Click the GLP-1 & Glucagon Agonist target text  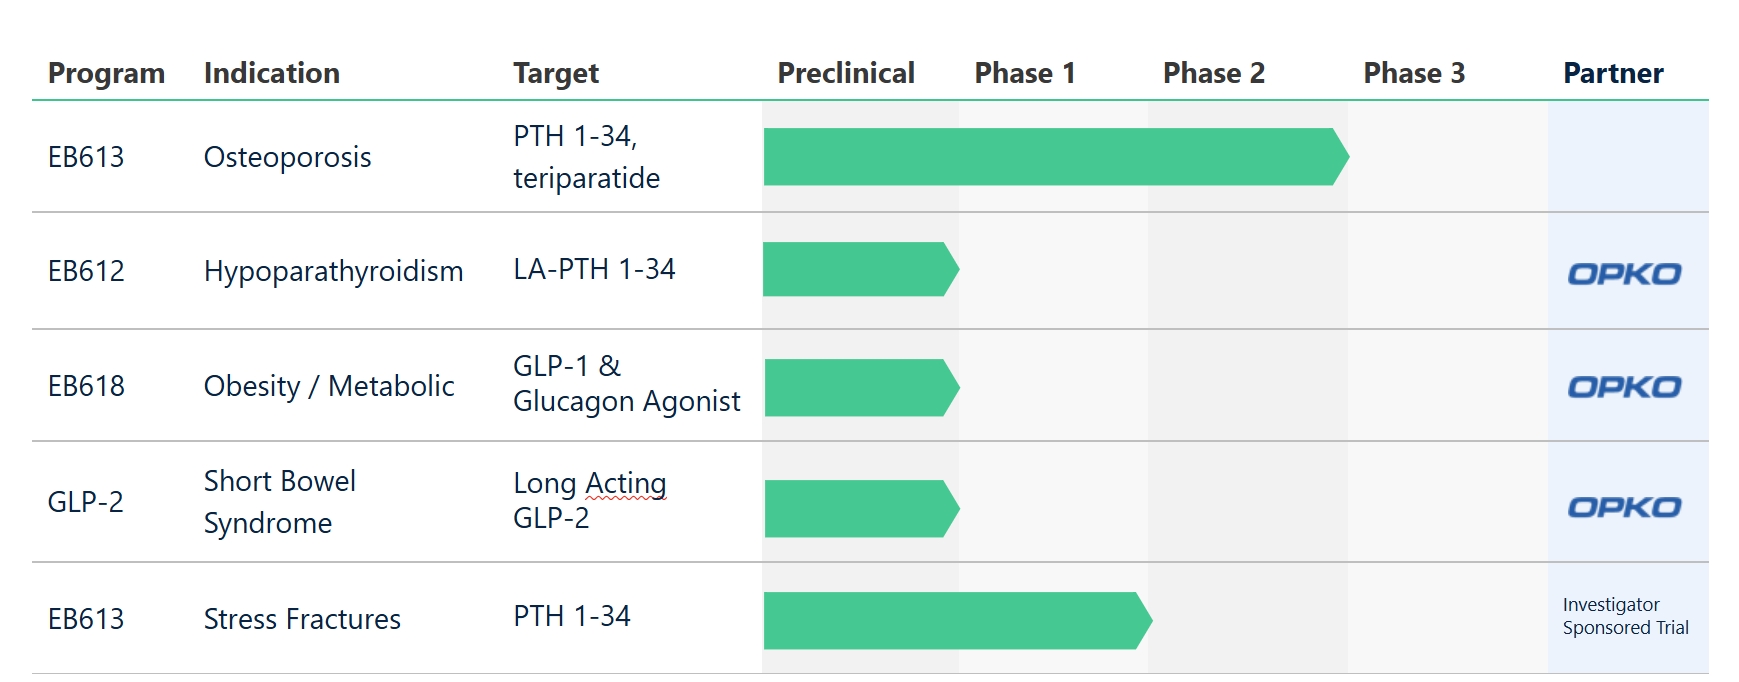(626, 384)
